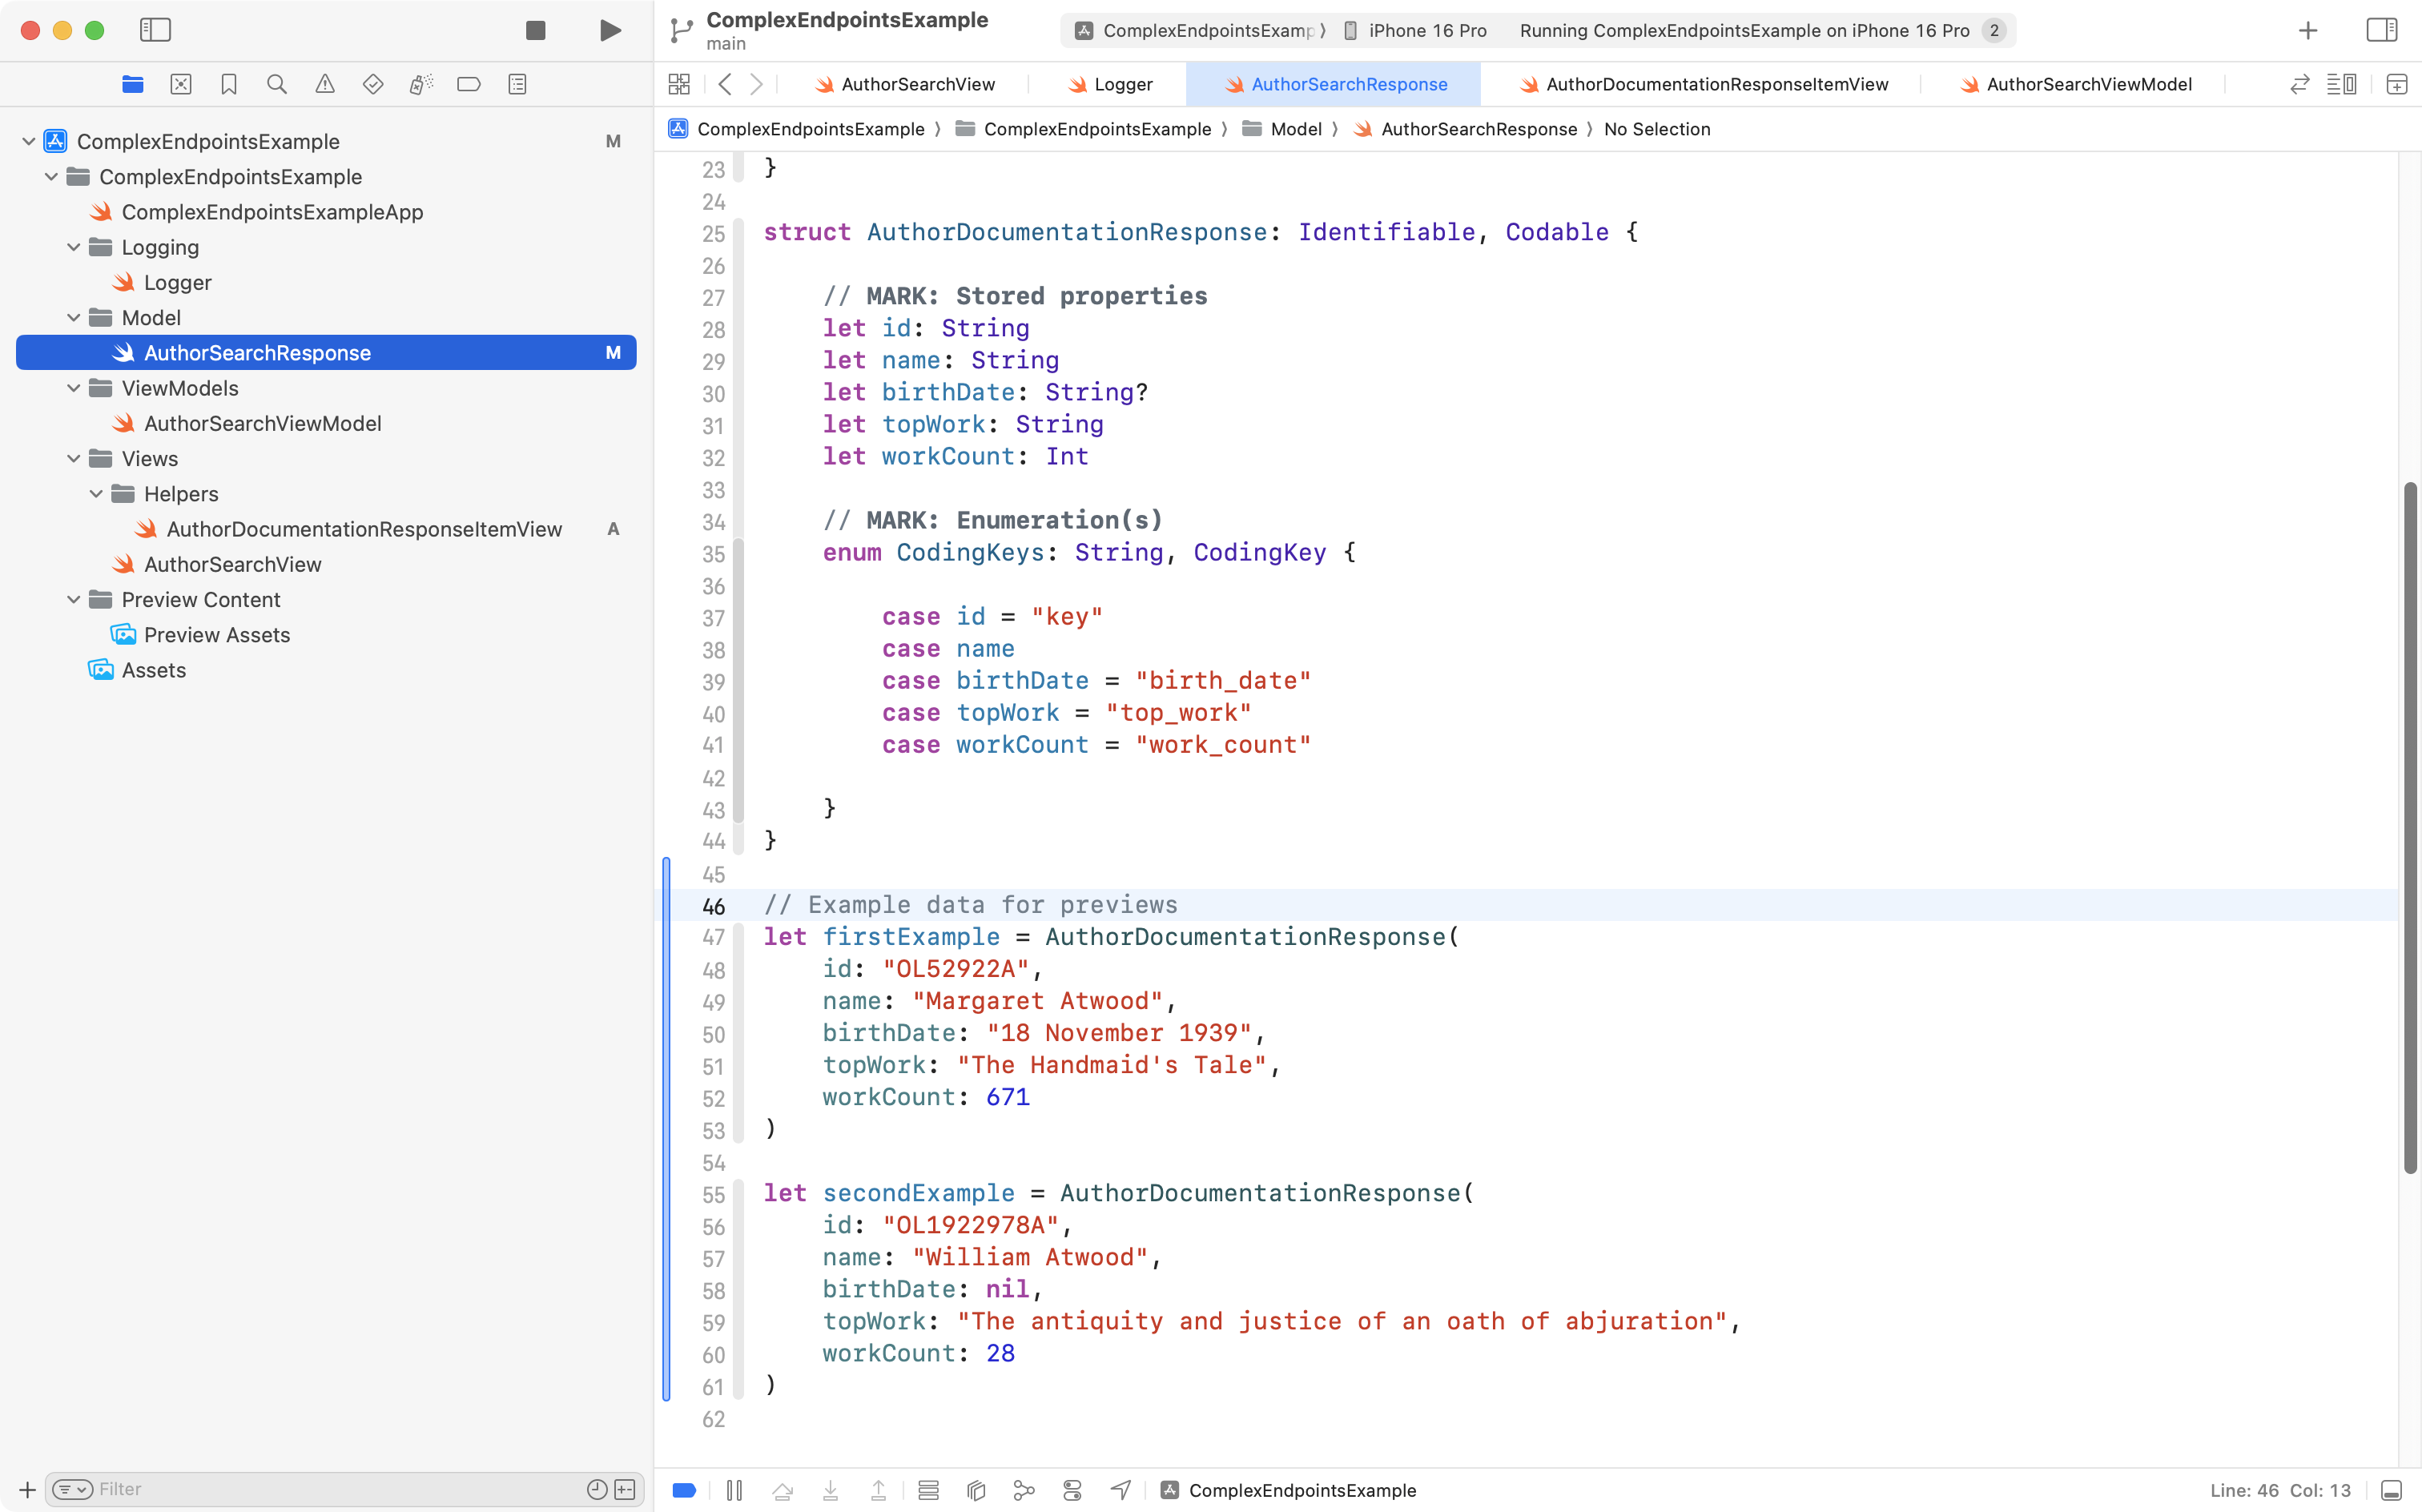Image resolution: width=2422 pixels, height=1512 pixels.
Task: Open the Breakpoint navigator icon
Action: pos(468,84)
